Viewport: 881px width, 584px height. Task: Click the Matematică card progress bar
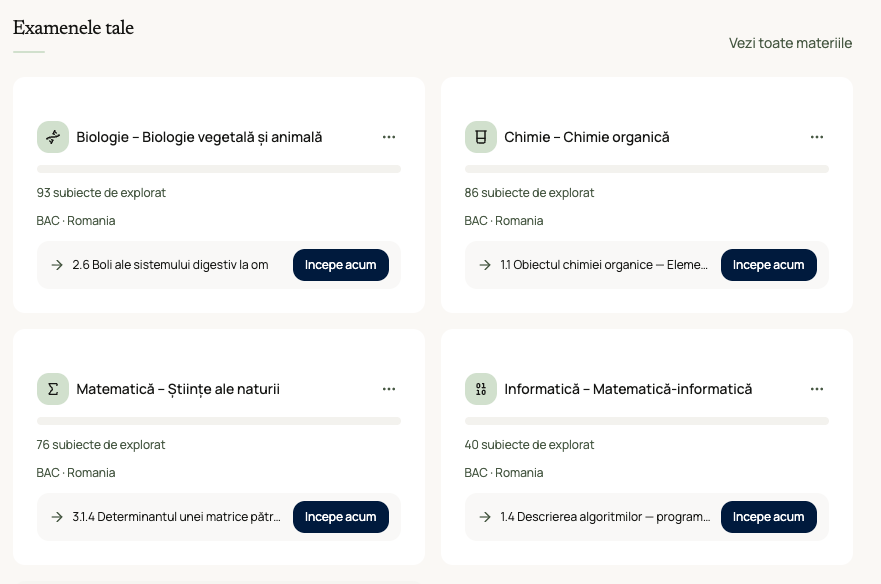[219, 421]
